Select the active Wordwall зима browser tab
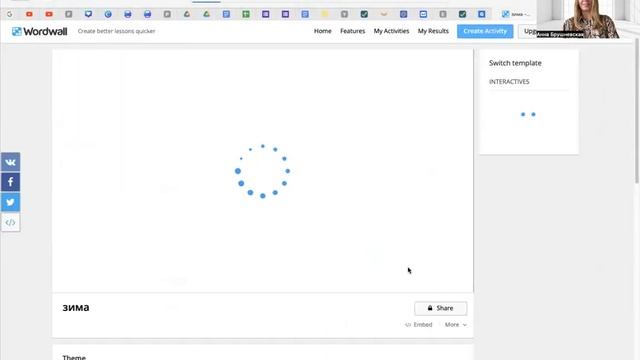 point(516,14)
